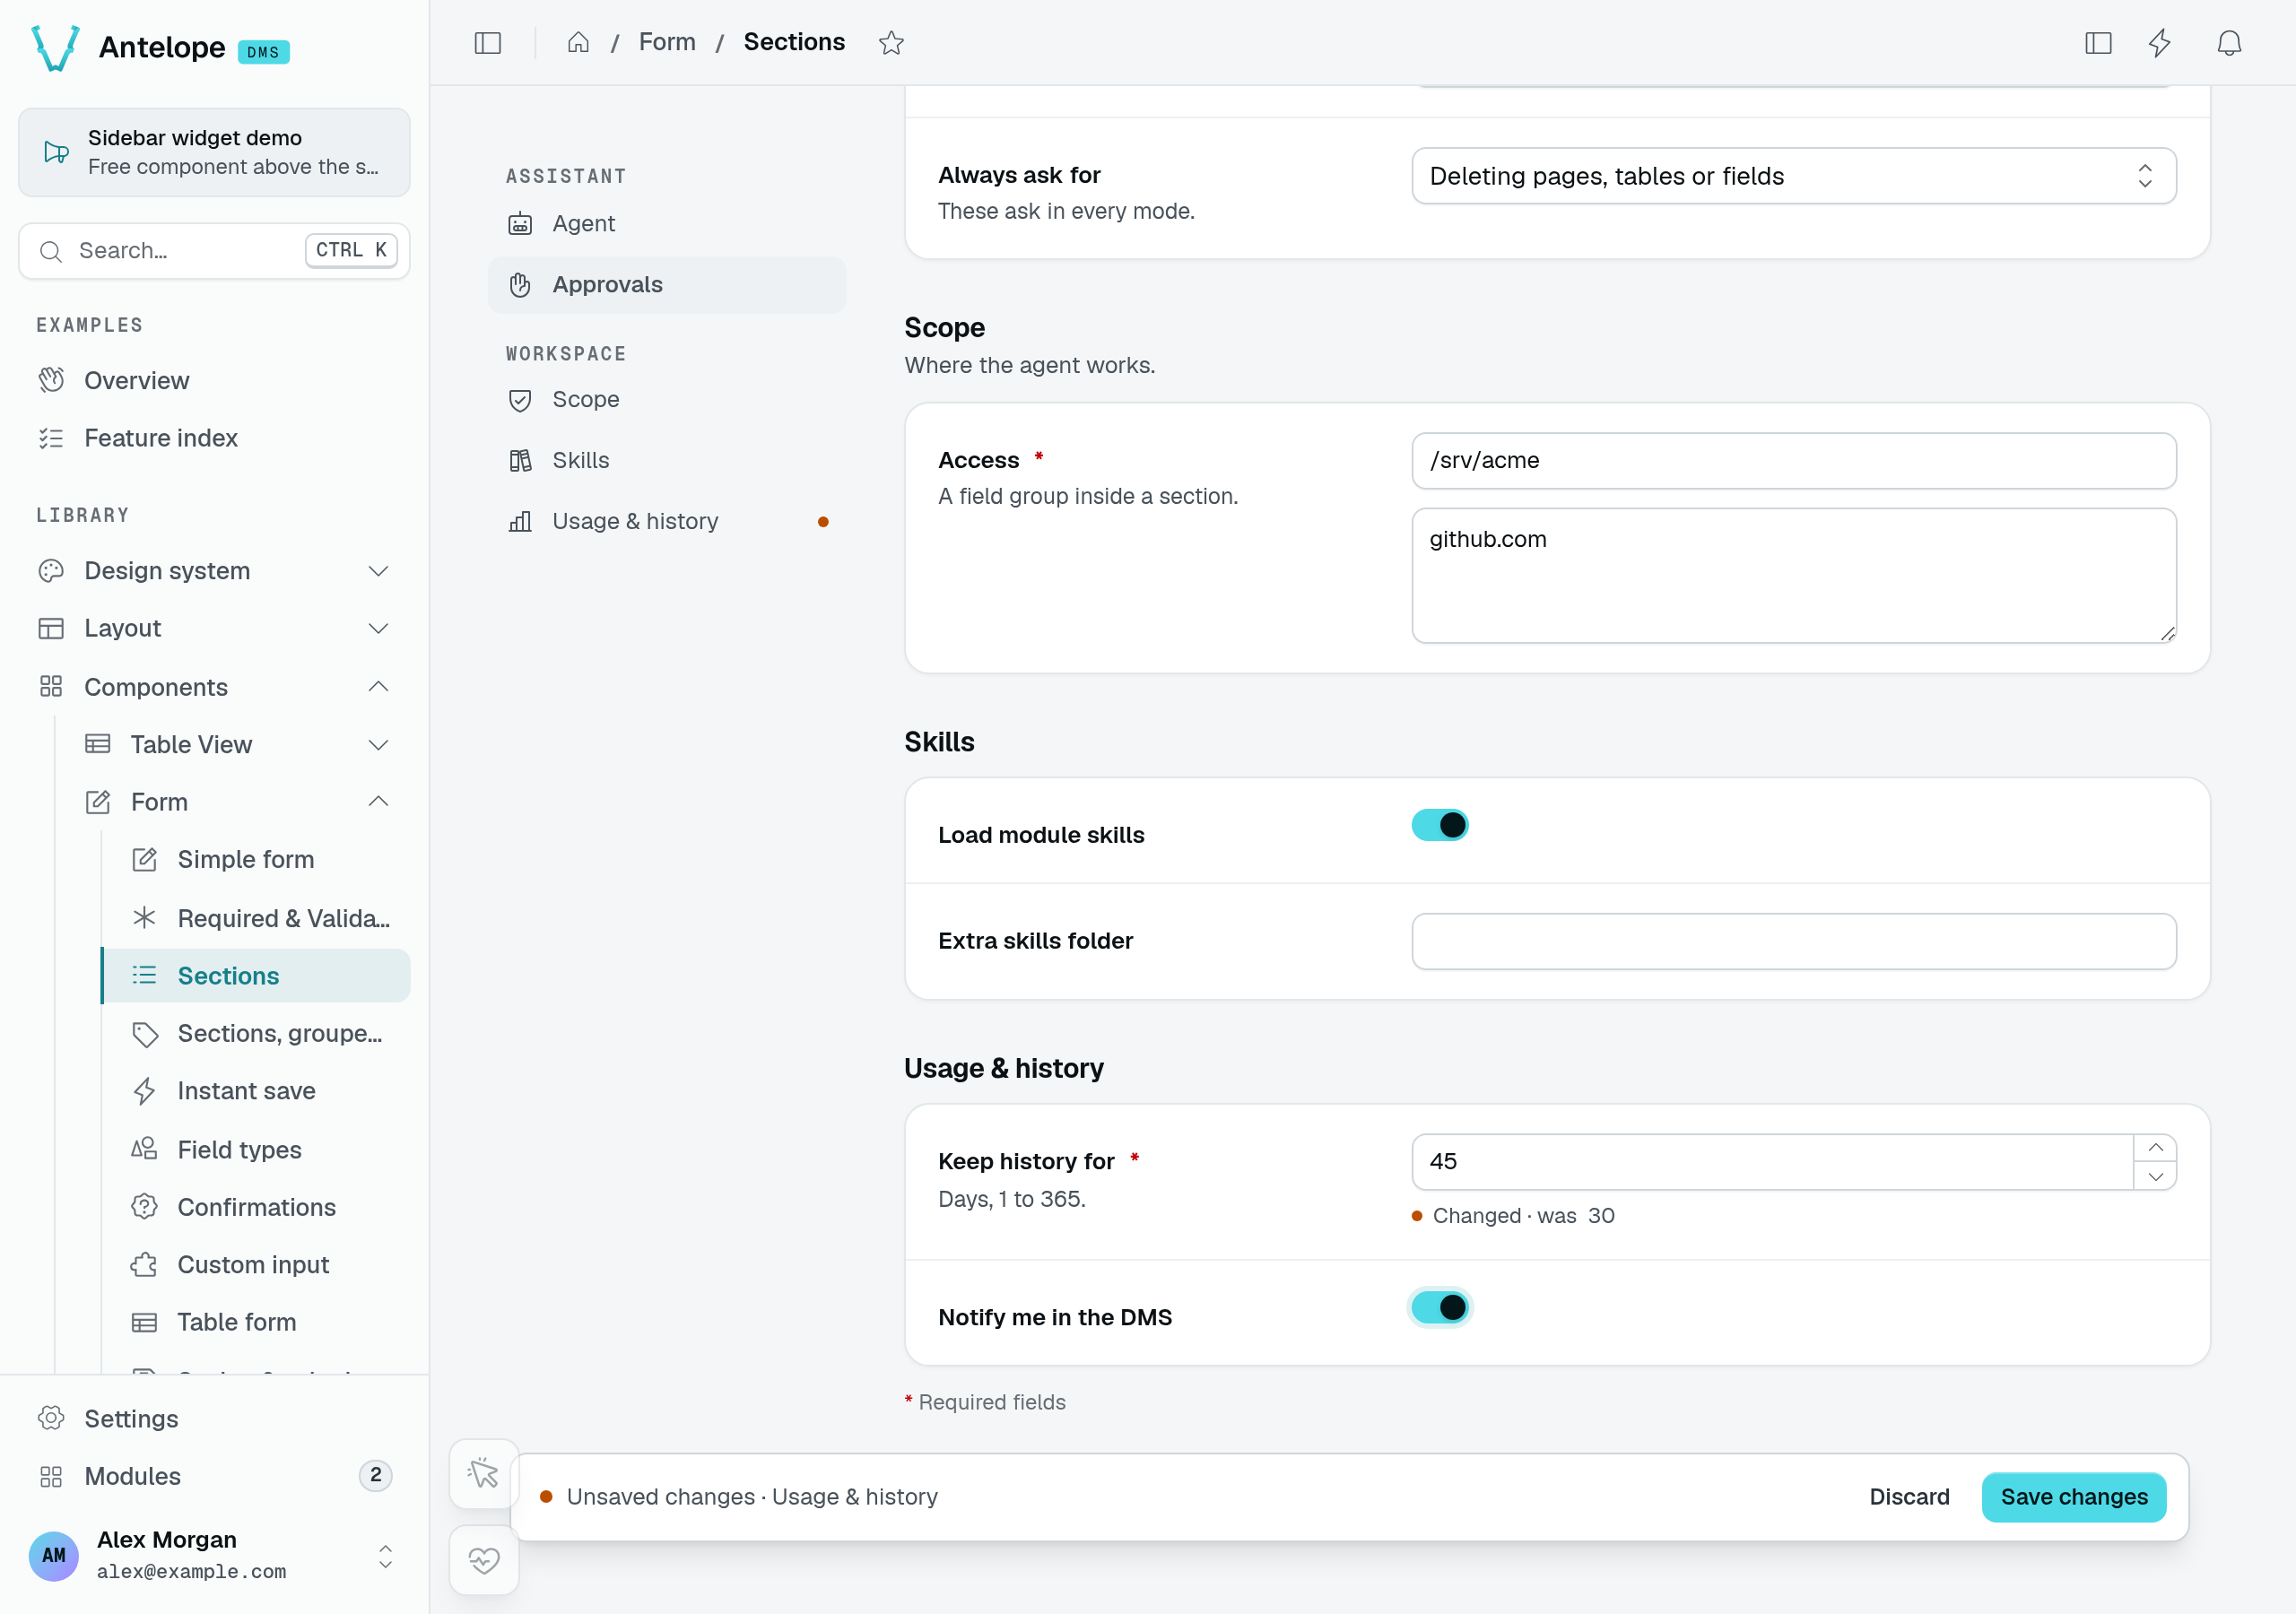
Task: Open the Always ask for dropdown
Action: (1794, 176)
